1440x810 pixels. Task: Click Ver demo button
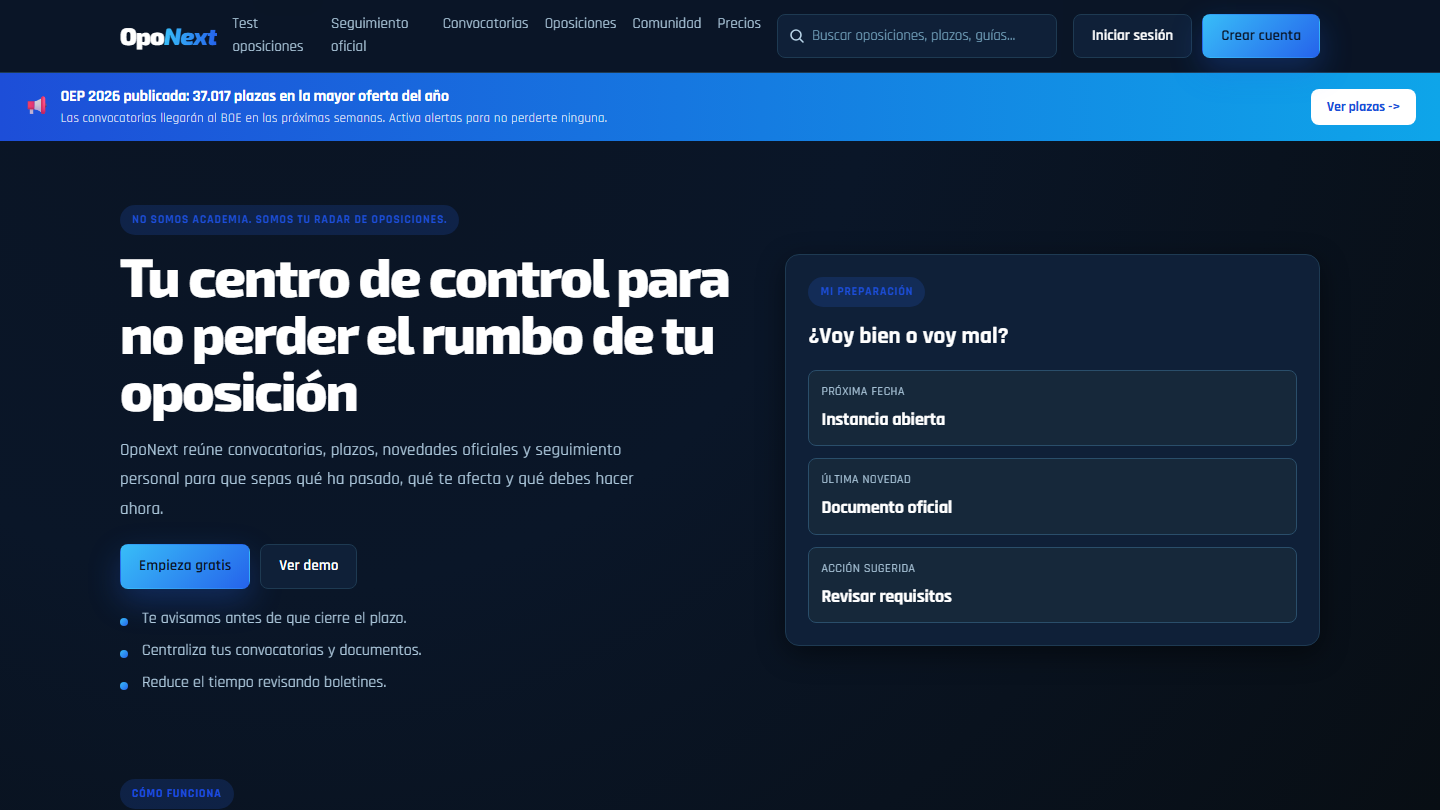coord(308,566)
